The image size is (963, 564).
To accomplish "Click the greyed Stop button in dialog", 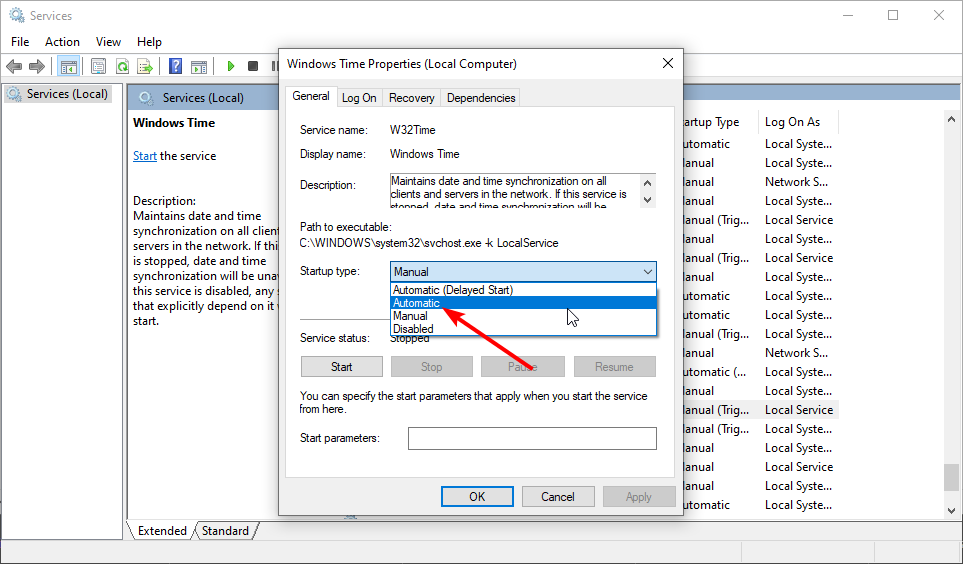I will click(432, 367).
